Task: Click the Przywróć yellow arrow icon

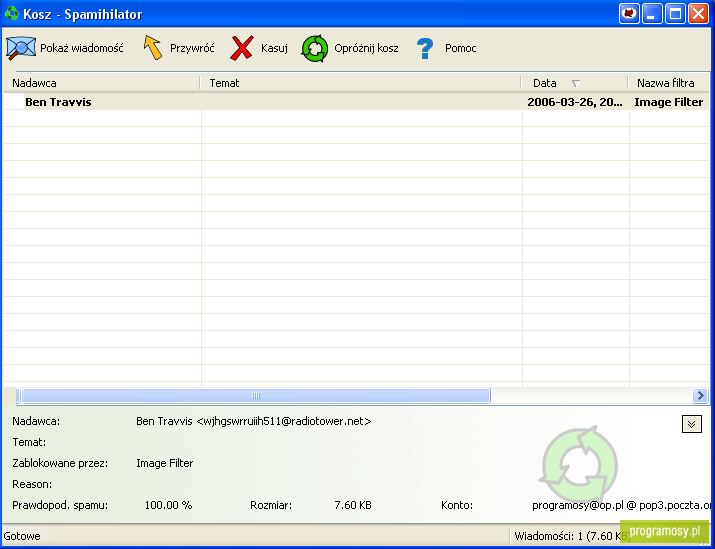Action: pyautogui.click(x=153, y=48)
